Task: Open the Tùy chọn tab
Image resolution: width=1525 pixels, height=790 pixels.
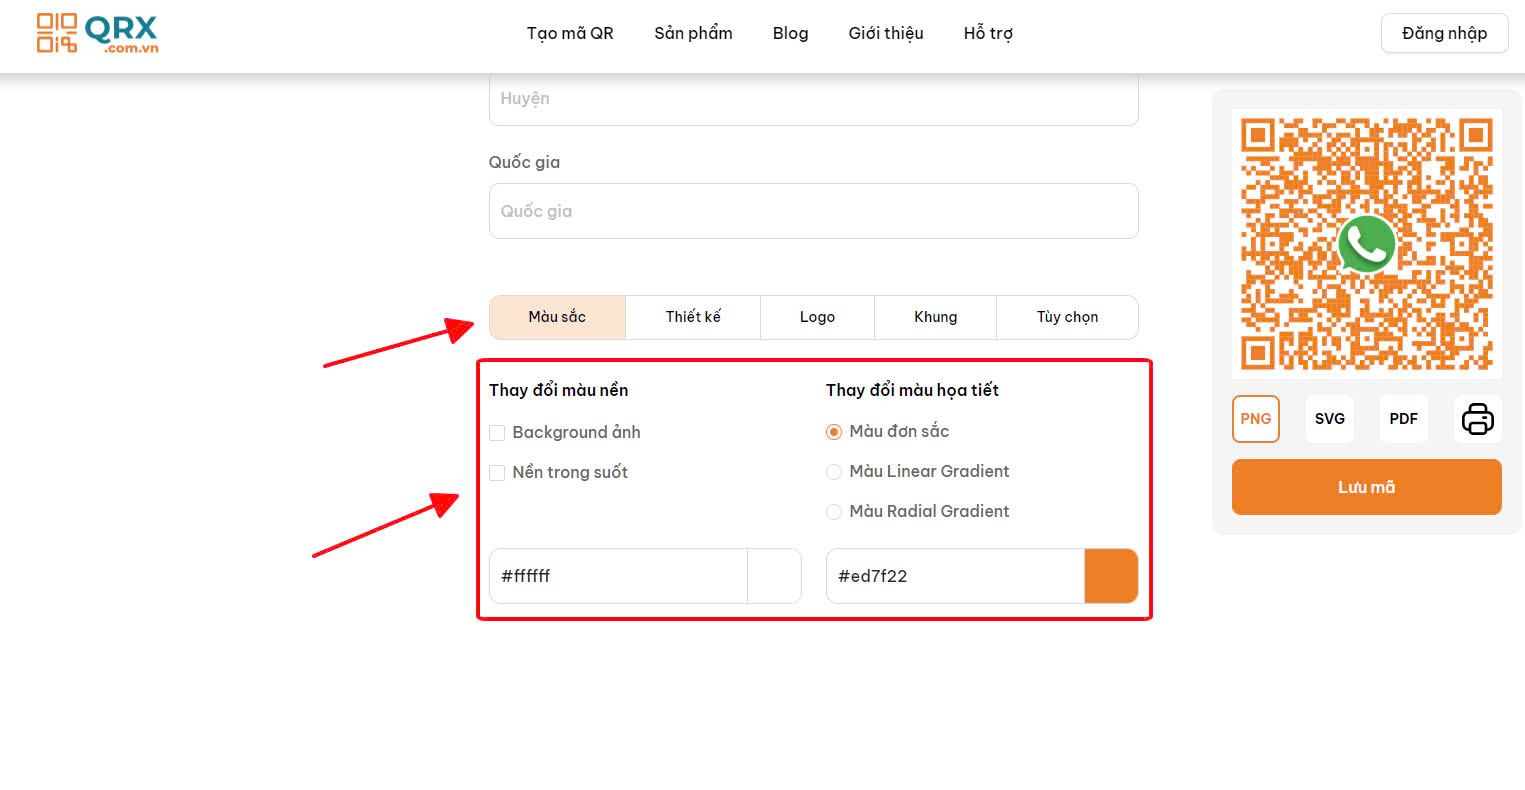Action: 1067,317
